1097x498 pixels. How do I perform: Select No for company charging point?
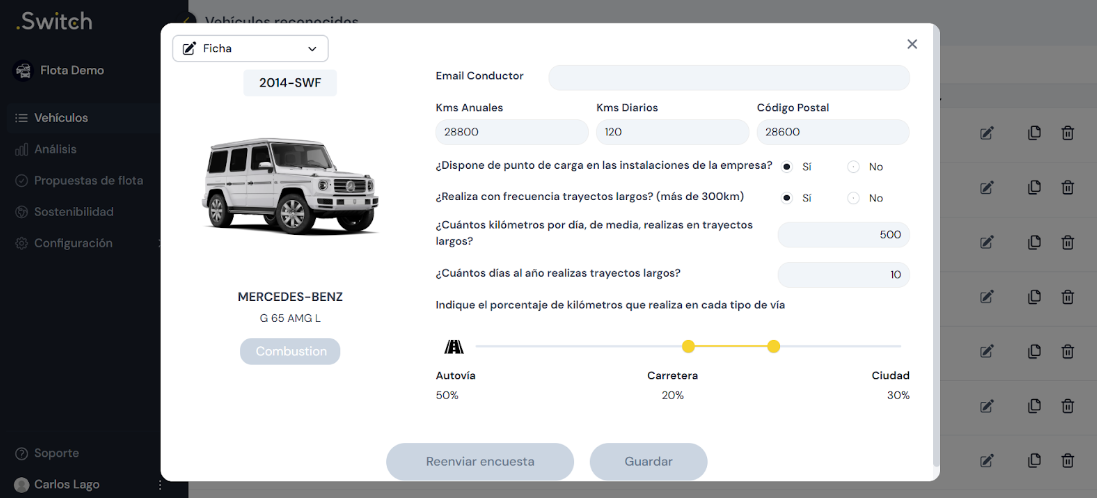[x=853, y=167]
